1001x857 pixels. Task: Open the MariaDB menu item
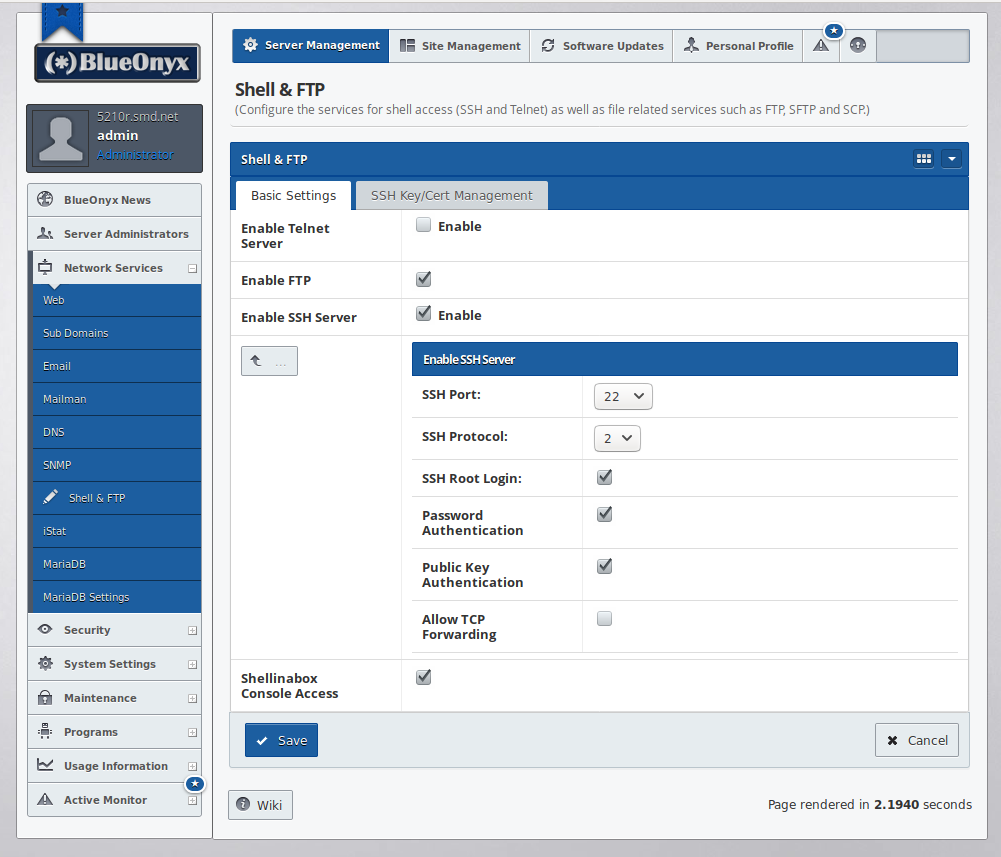pos(117,565)
